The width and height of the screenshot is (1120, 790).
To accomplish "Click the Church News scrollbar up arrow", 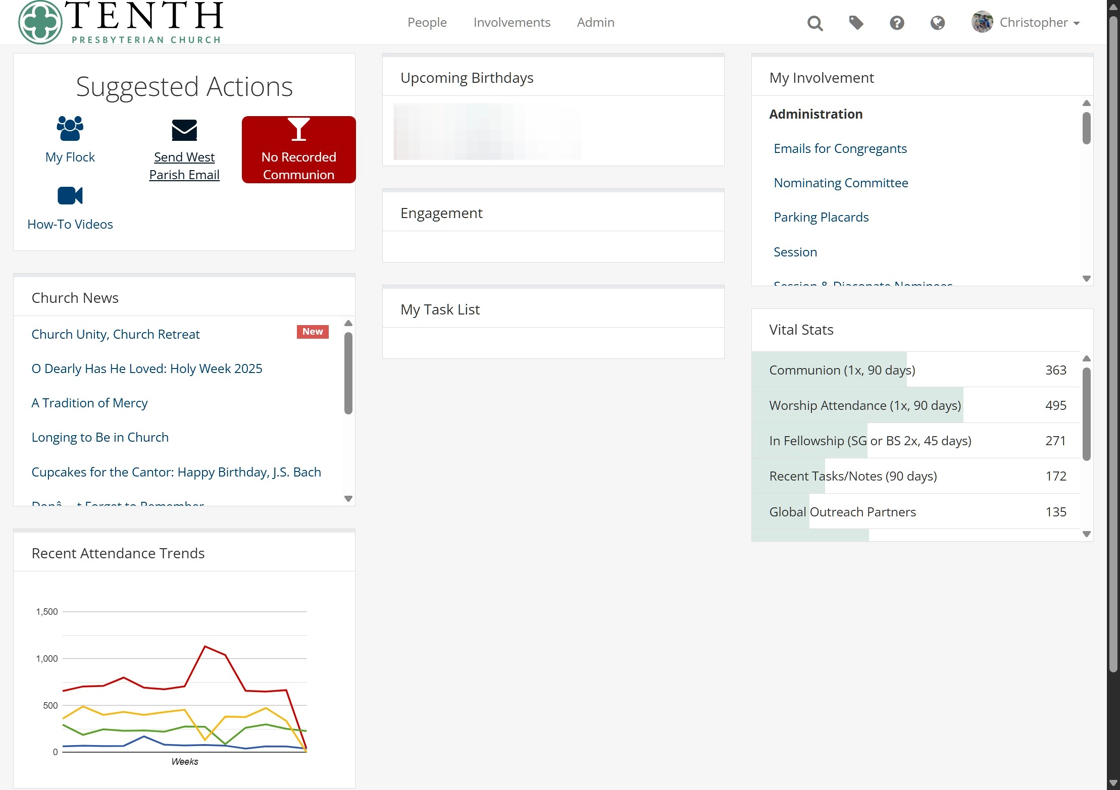I will [349, 323].
